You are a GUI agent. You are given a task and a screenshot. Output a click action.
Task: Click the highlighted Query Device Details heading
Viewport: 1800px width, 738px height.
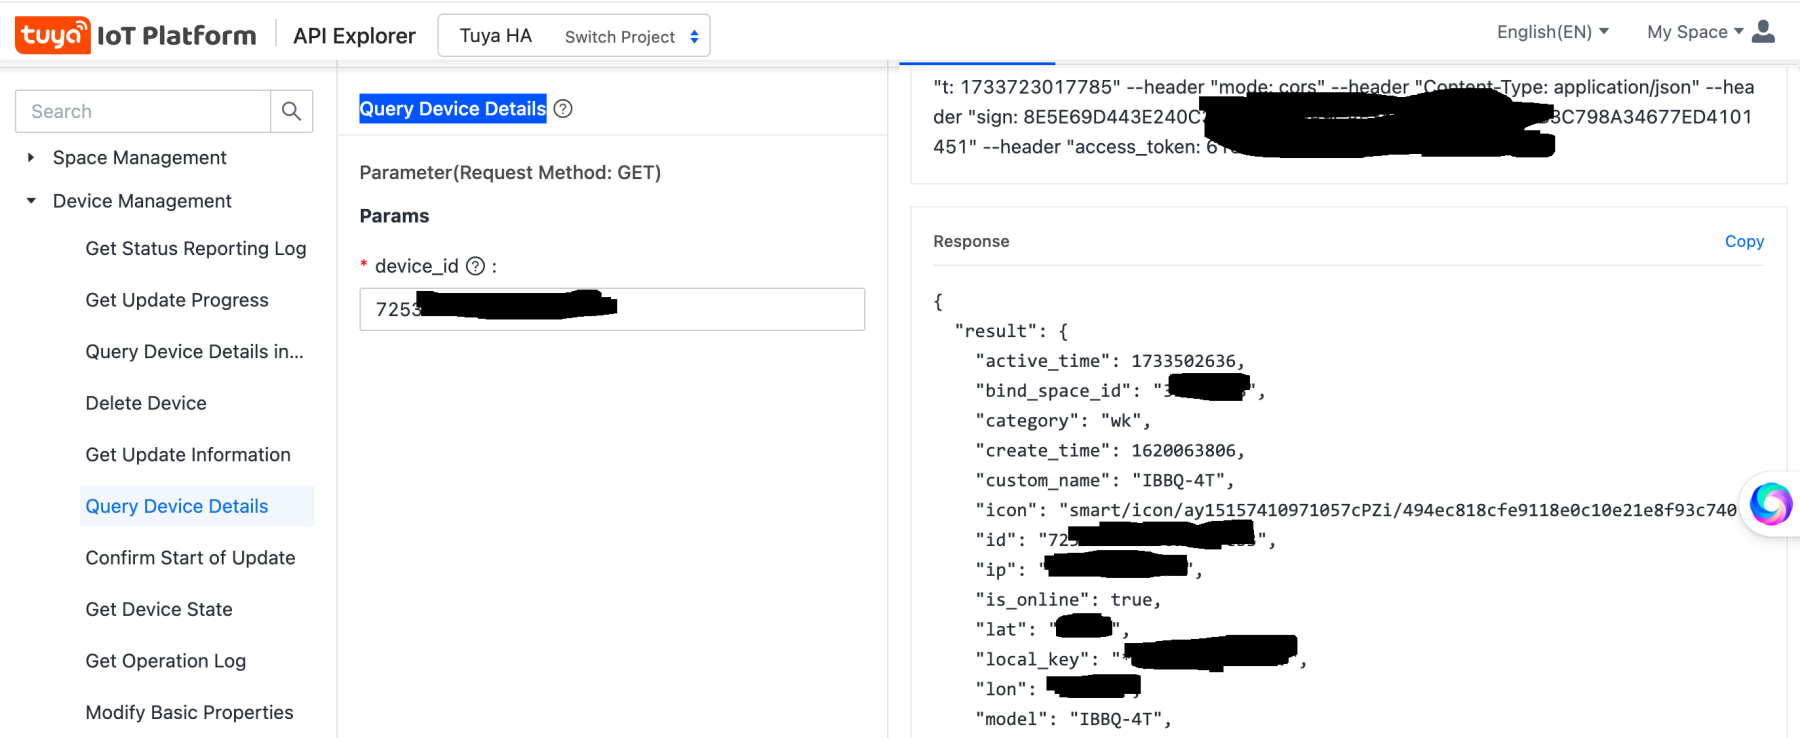pyautogui.click(x=453, y=109)
